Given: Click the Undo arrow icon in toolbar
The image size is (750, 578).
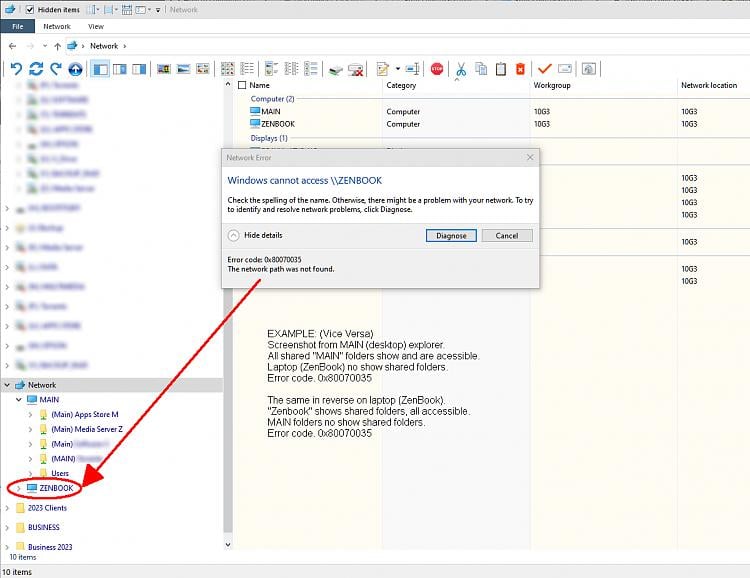Looking at the screenshot, I should tap(16, 69).
